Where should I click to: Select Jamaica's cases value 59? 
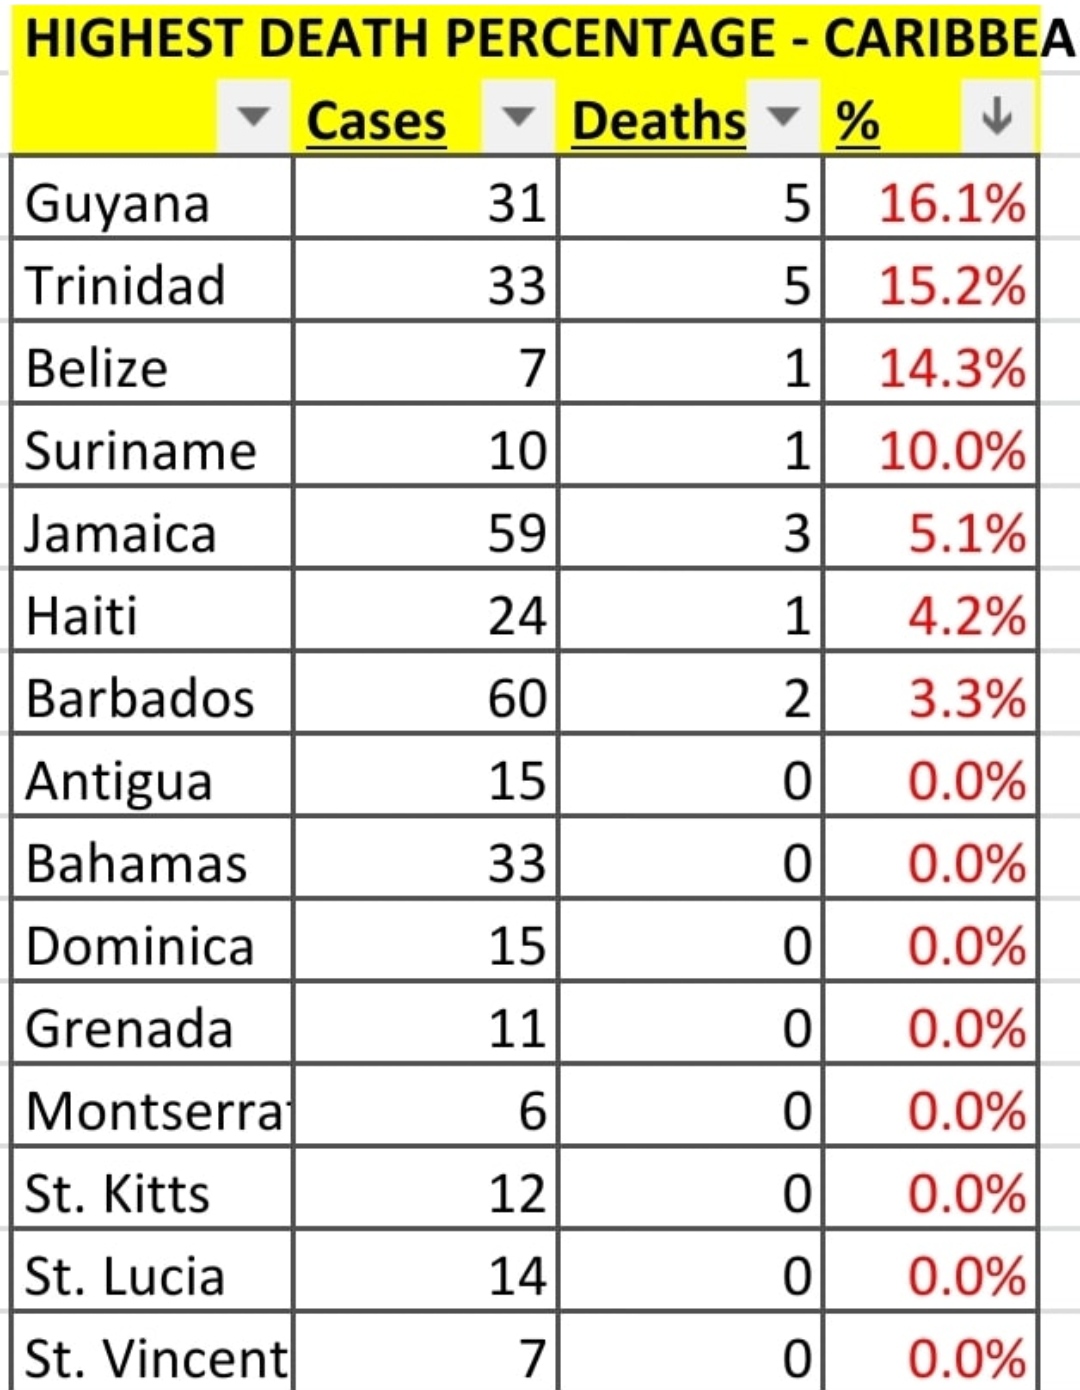(425, 533)
